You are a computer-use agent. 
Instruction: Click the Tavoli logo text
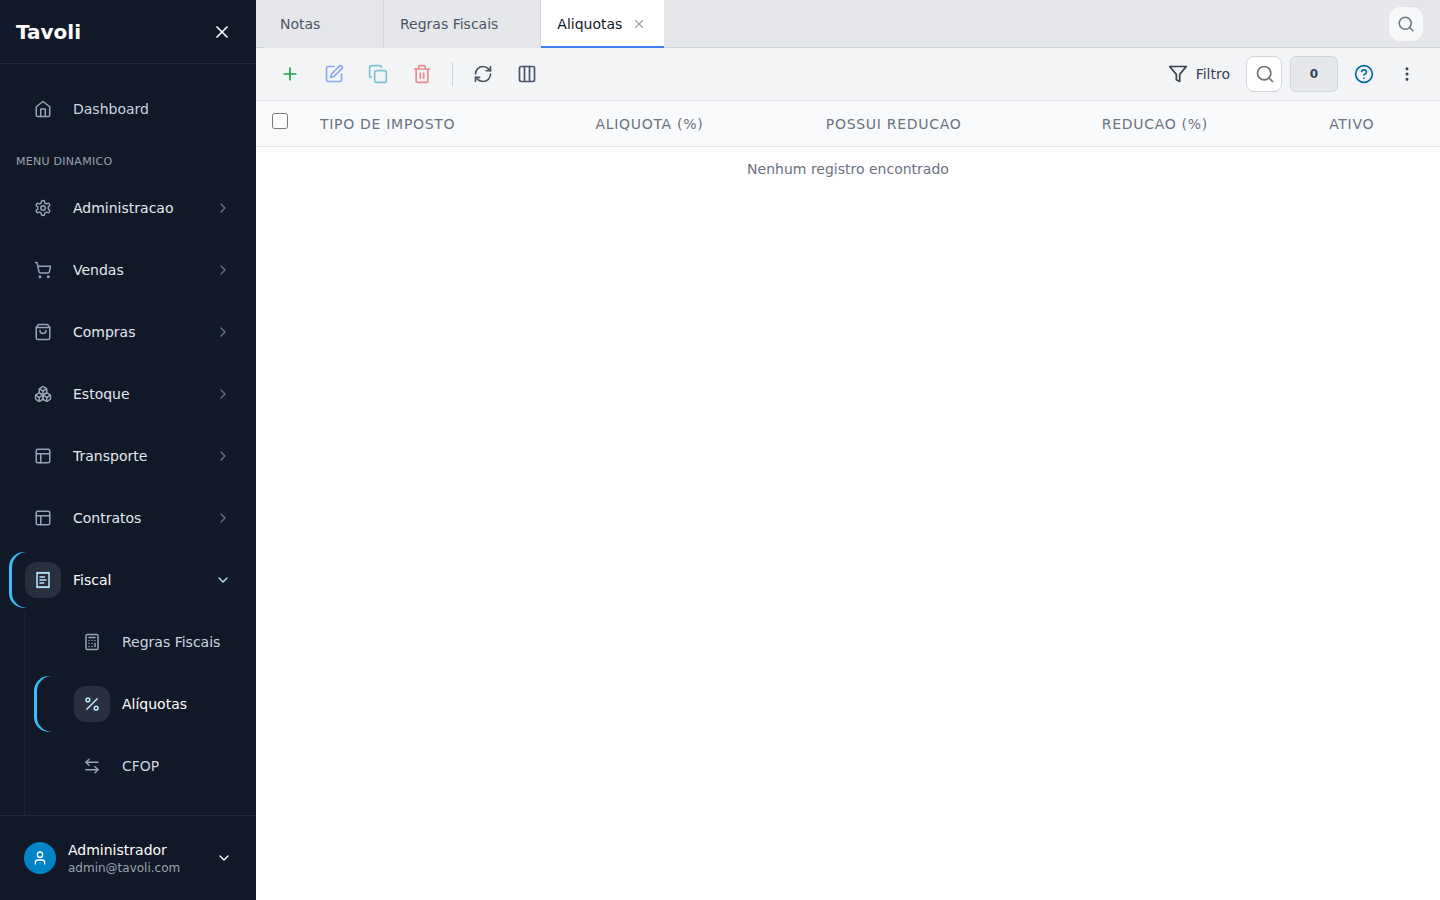[48, 32]
